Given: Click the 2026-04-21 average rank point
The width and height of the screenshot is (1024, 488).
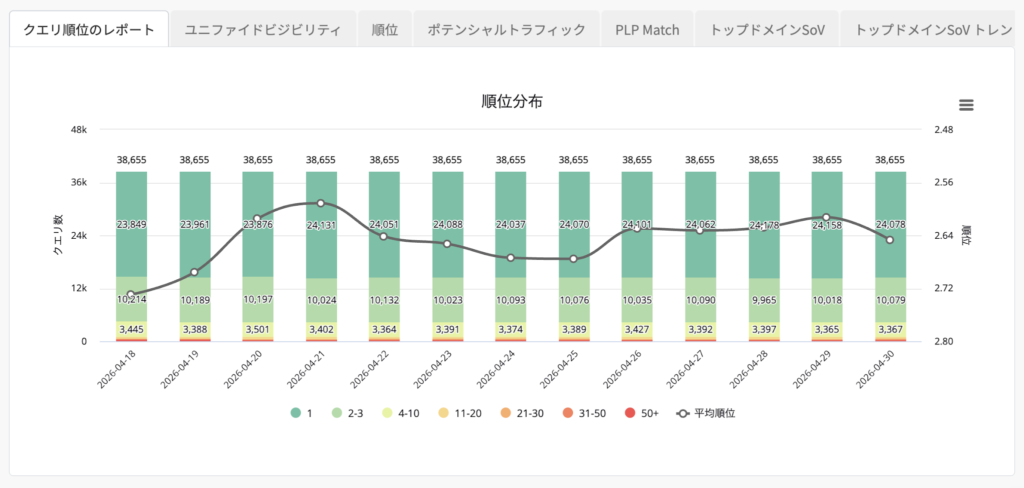Looking at the screenshot, I should (321, 203).
